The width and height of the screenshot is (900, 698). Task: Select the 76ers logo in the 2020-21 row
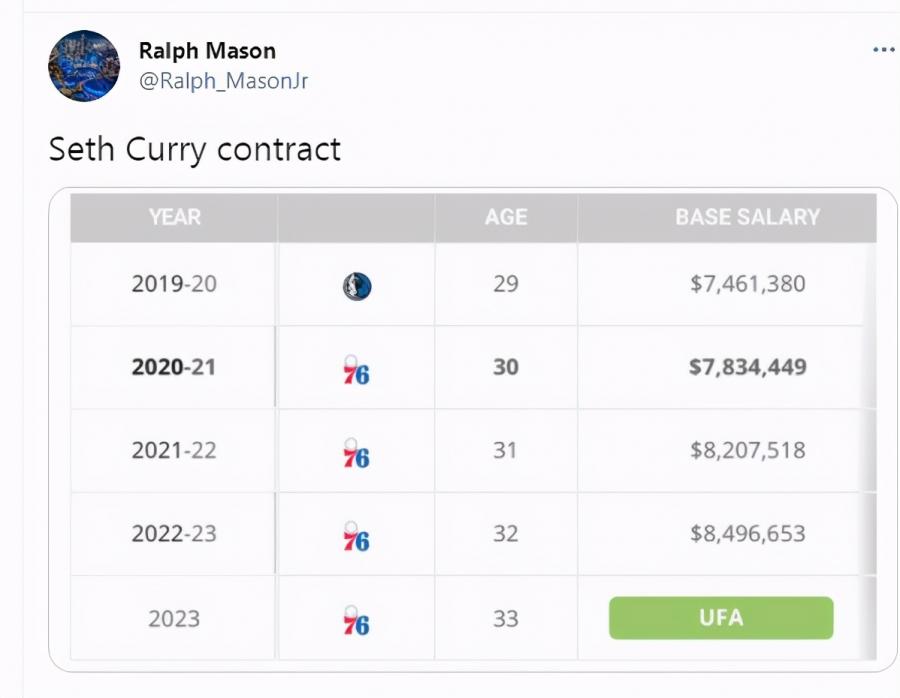coord(354,367)
